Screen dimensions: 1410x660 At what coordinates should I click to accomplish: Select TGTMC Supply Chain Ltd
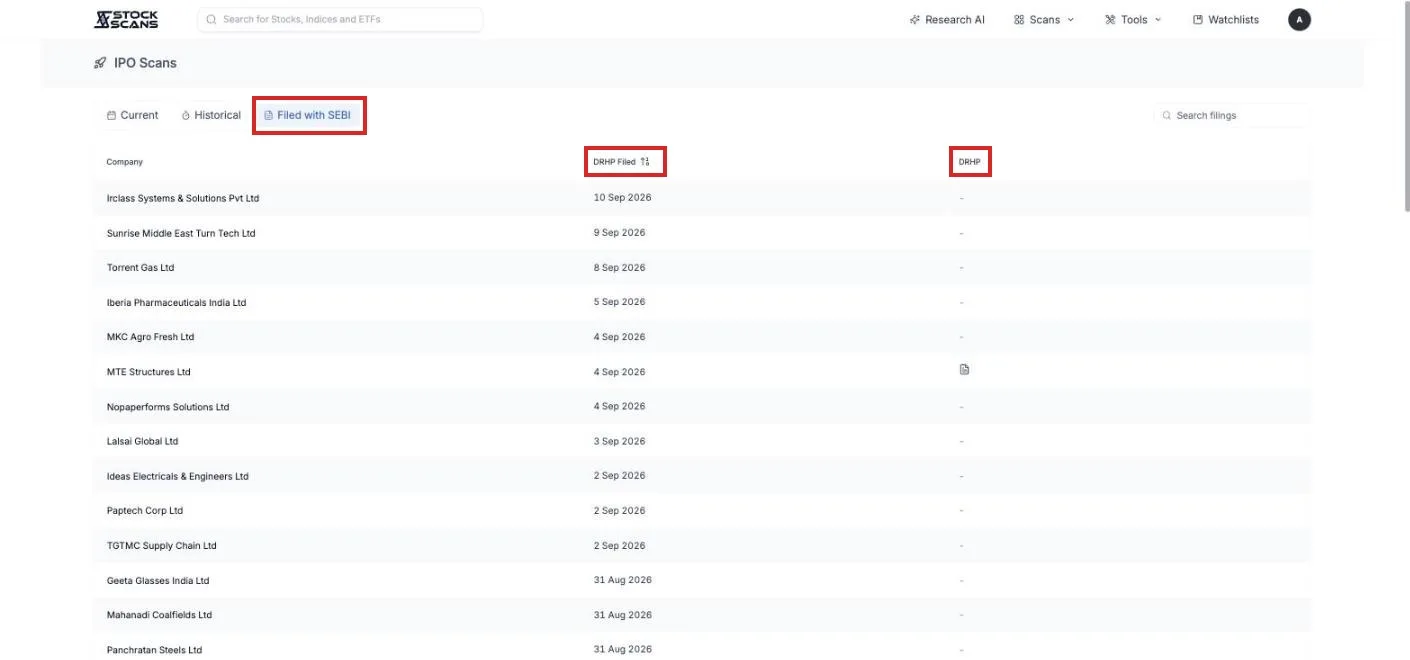[162, 546]
